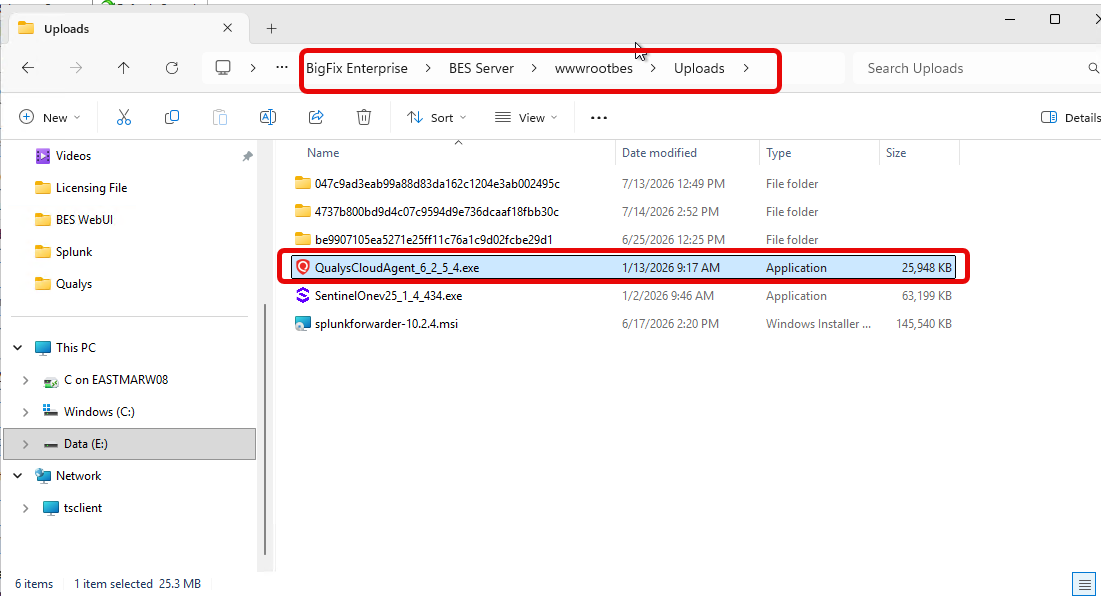Viewport: 1101px width, 596px height.
Task: Expand the tsclient node
Action: point(26,508)
